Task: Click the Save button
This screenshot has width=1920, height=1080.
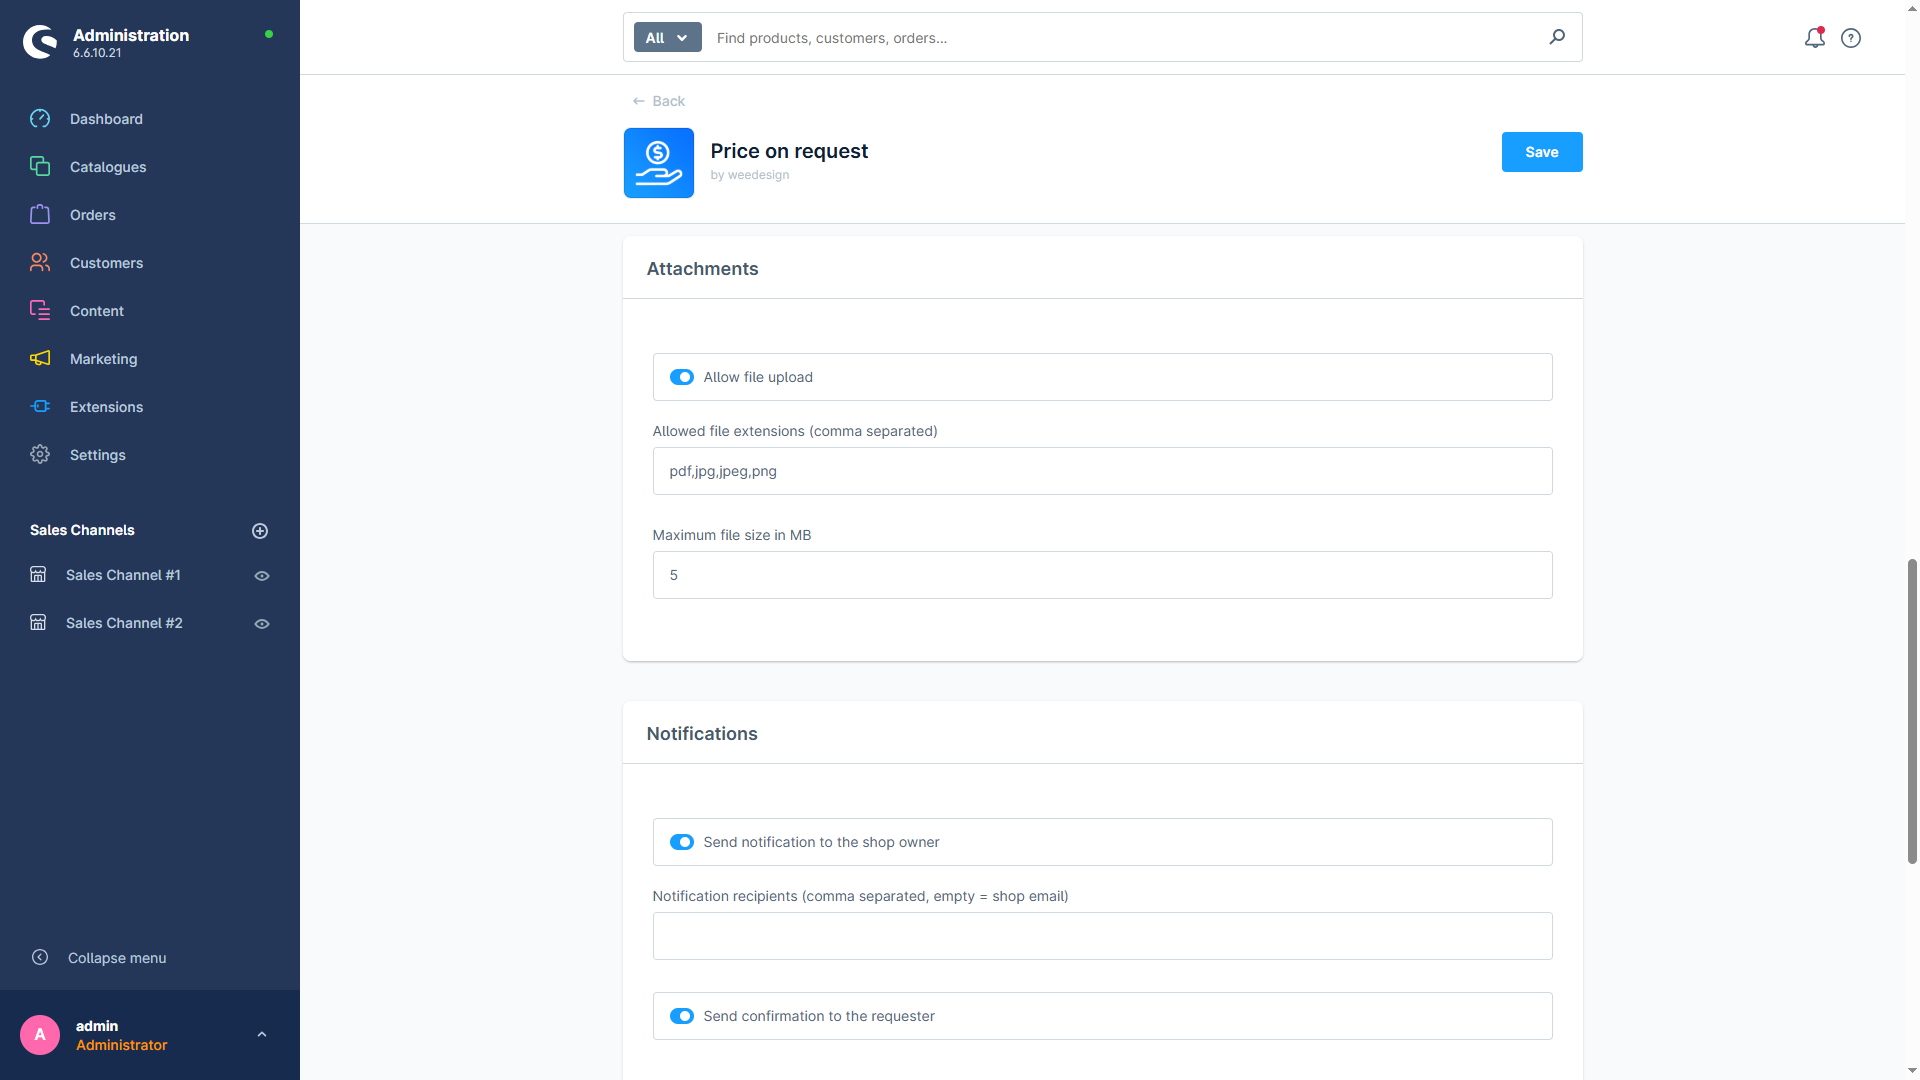Action: [1541, 152]
